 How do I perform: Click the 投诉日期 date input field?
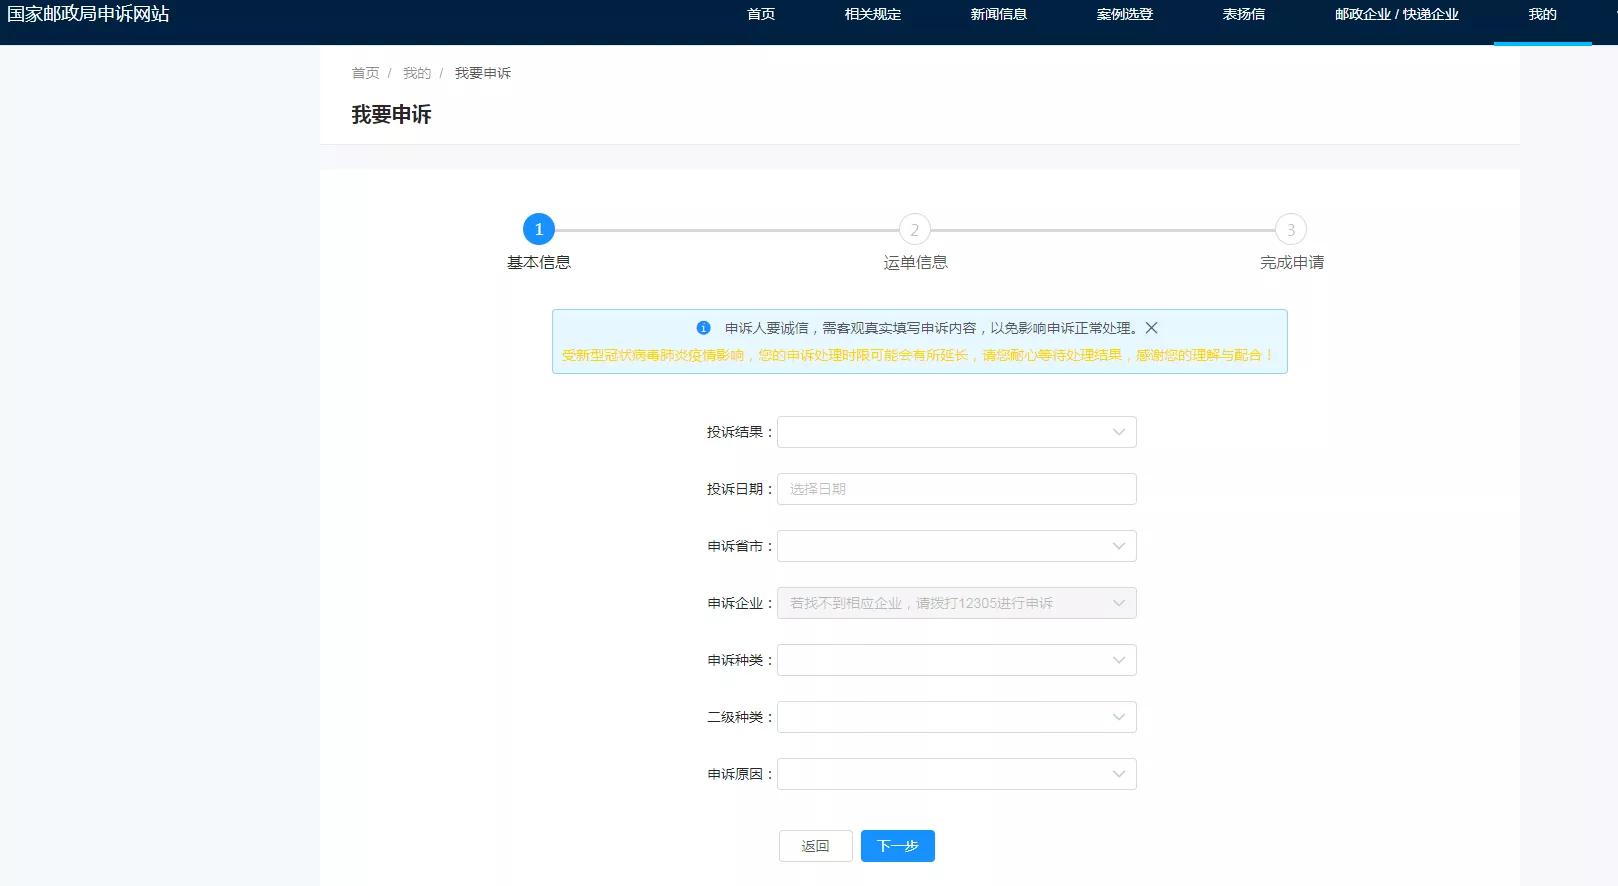click(957, 489)
